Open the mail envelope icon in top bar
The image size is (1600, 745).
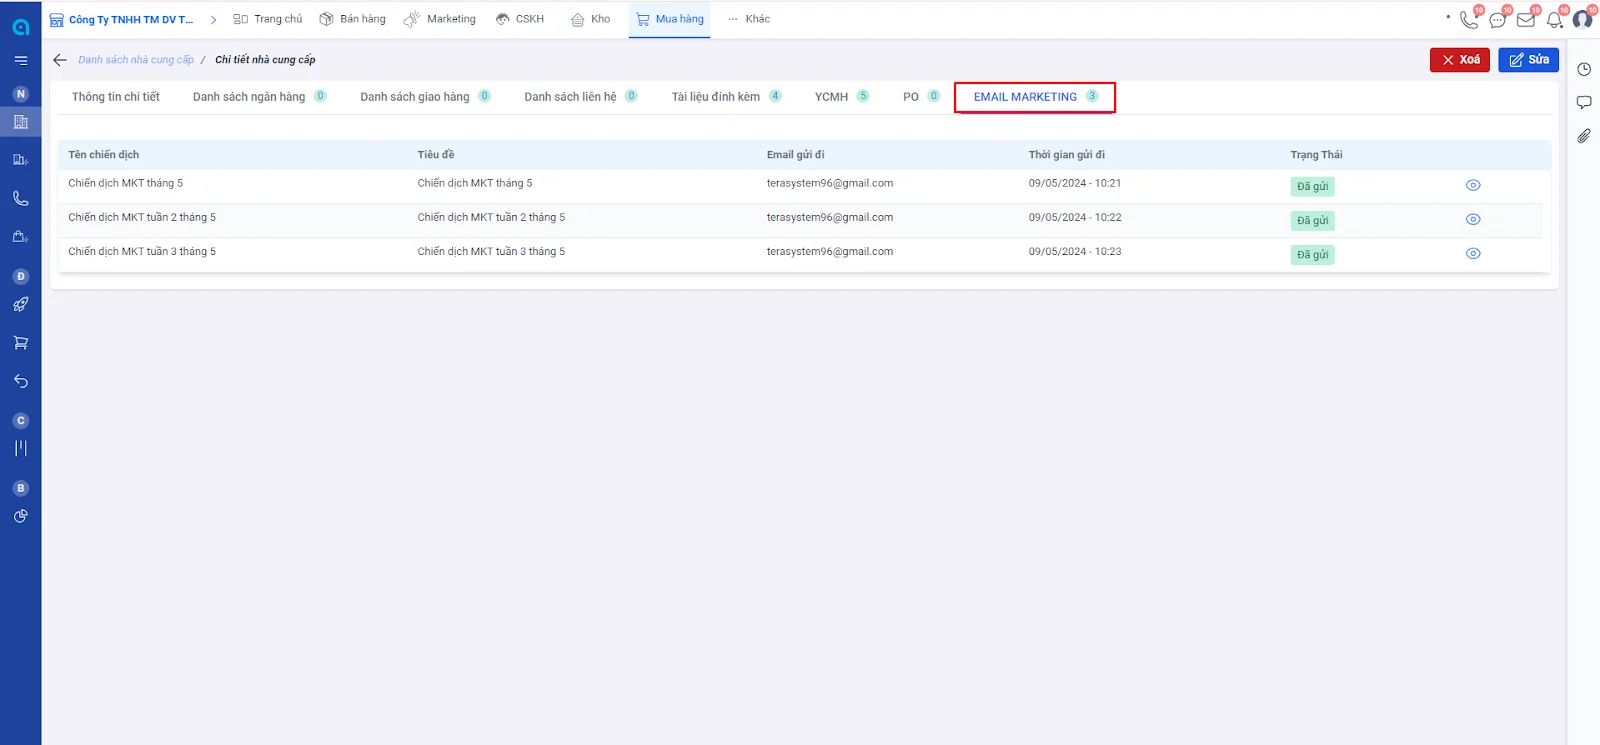1526,19
